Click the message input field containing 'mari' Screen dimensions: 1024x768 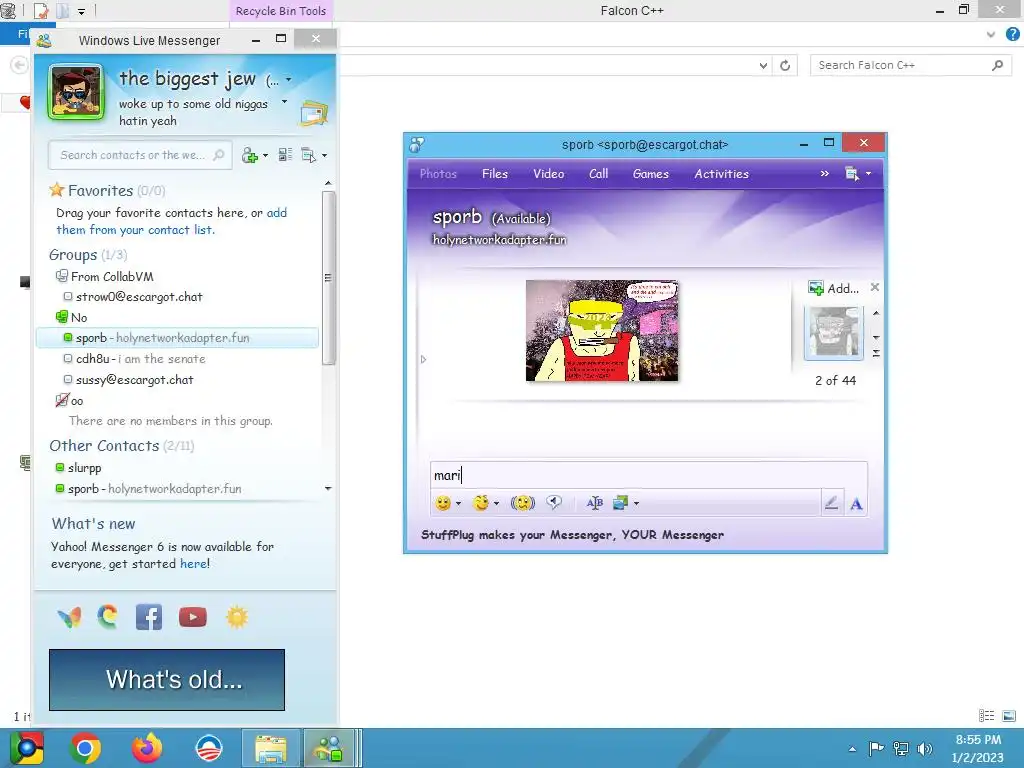point(648,475)
